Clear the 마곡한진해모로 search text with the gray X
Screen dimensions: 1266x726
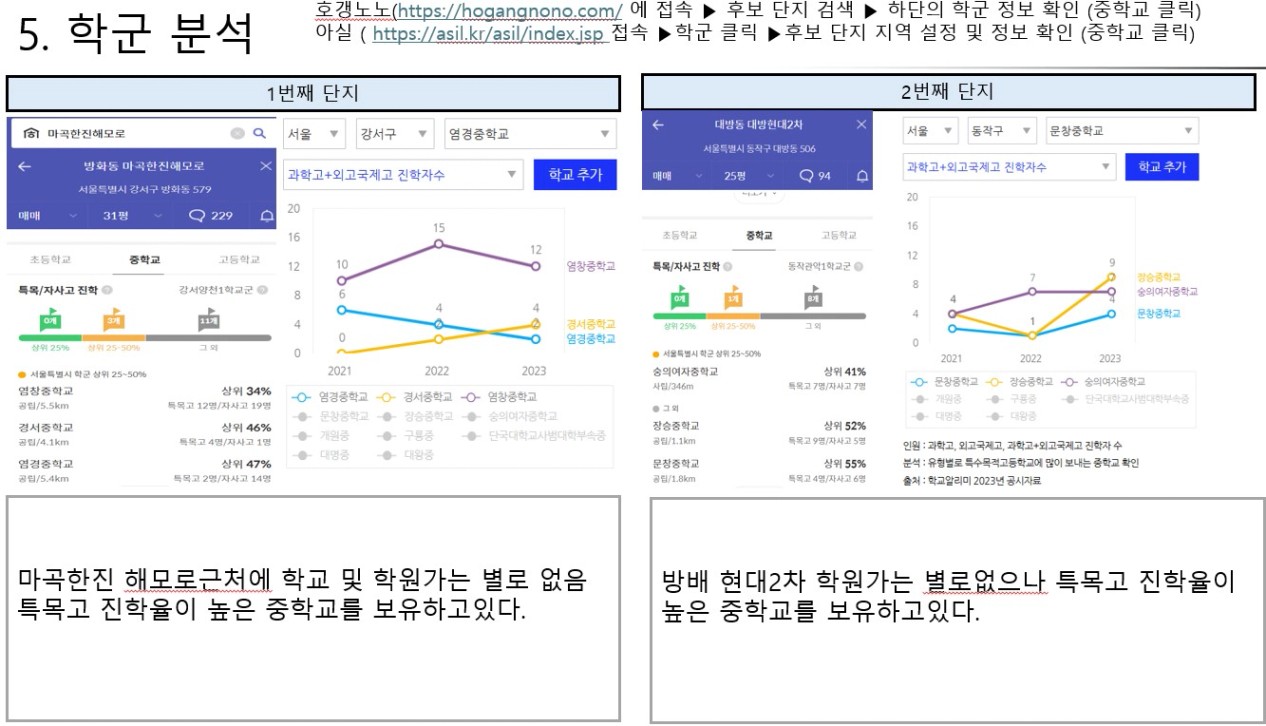tap(237, 133)
